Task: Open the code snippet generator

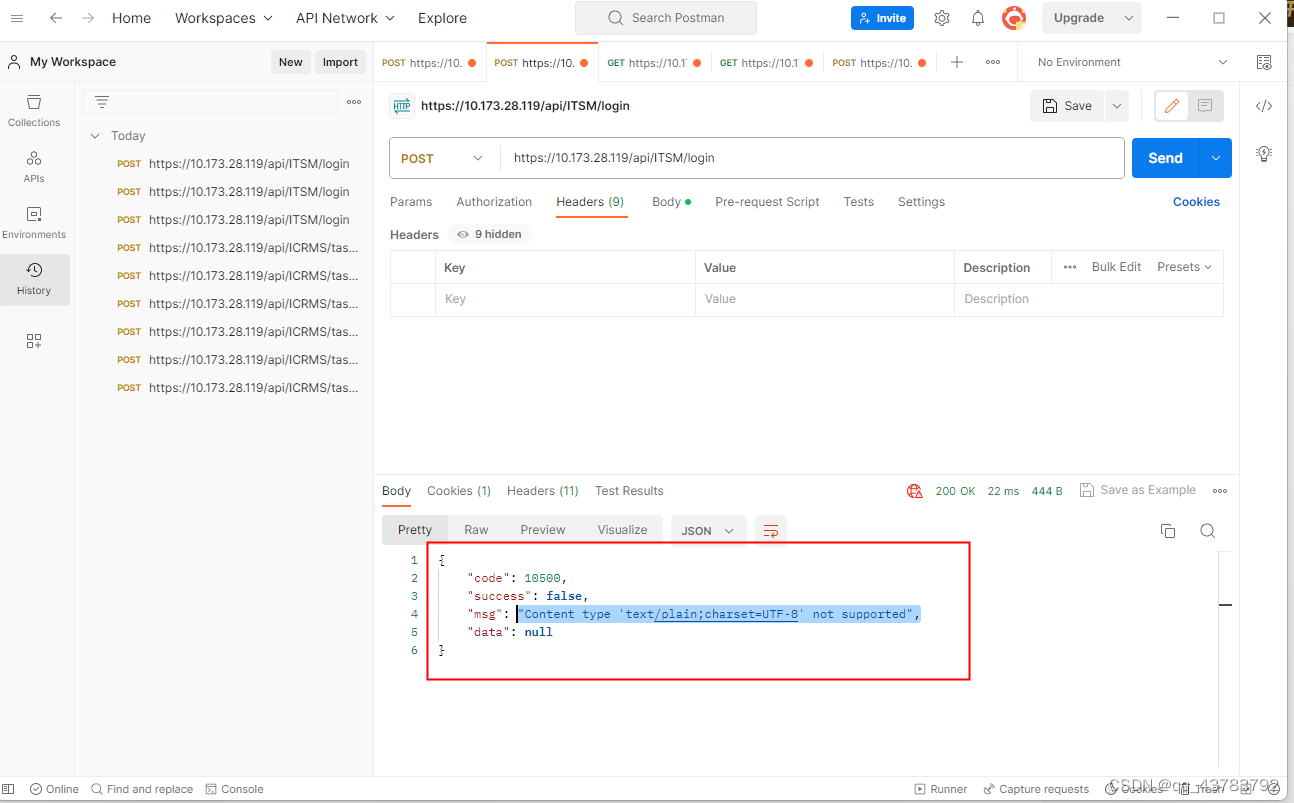Action: [1264, 104]
